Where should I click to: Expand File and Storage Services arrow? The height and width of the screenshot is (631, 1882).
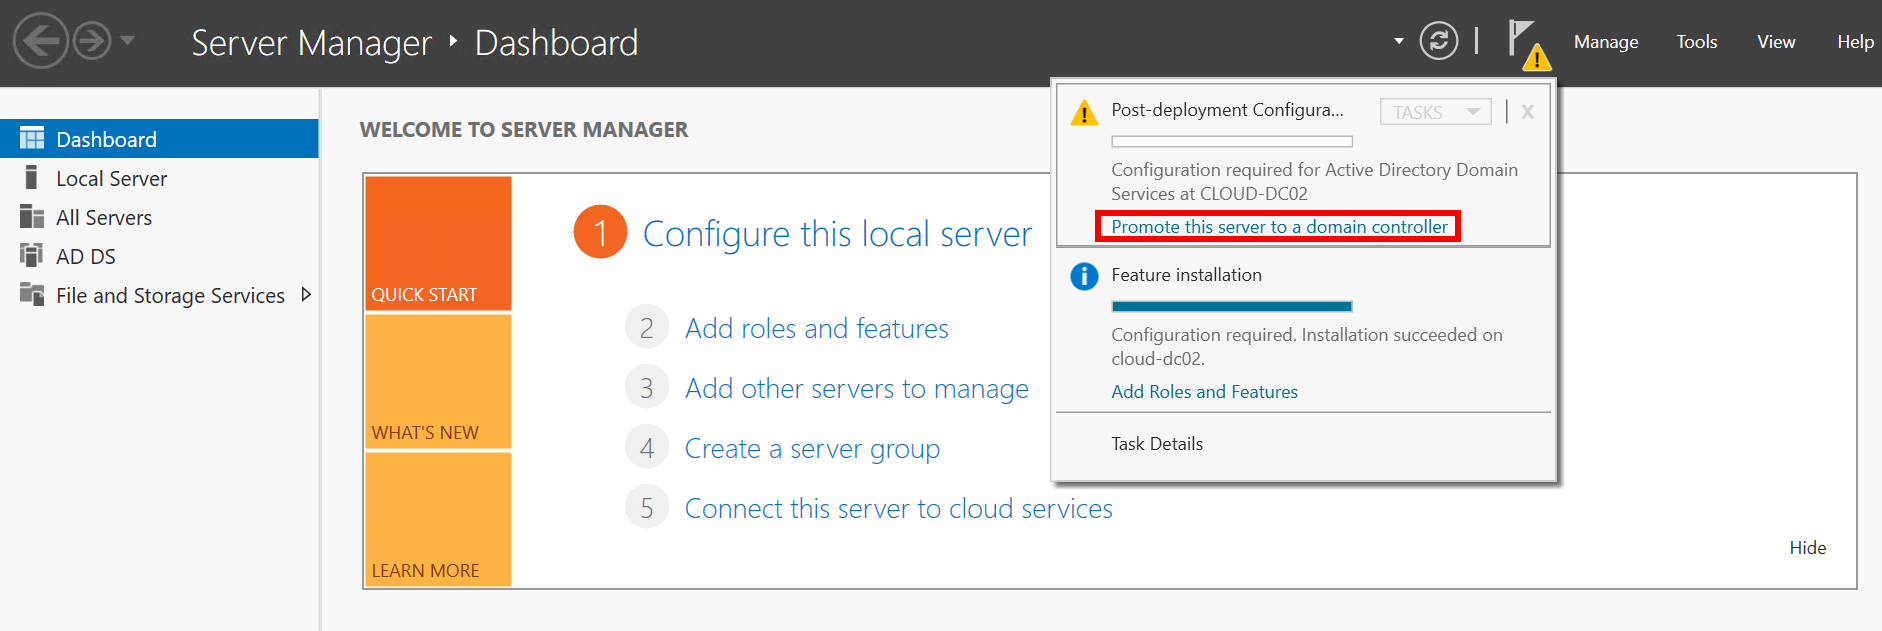click(306, 294)
